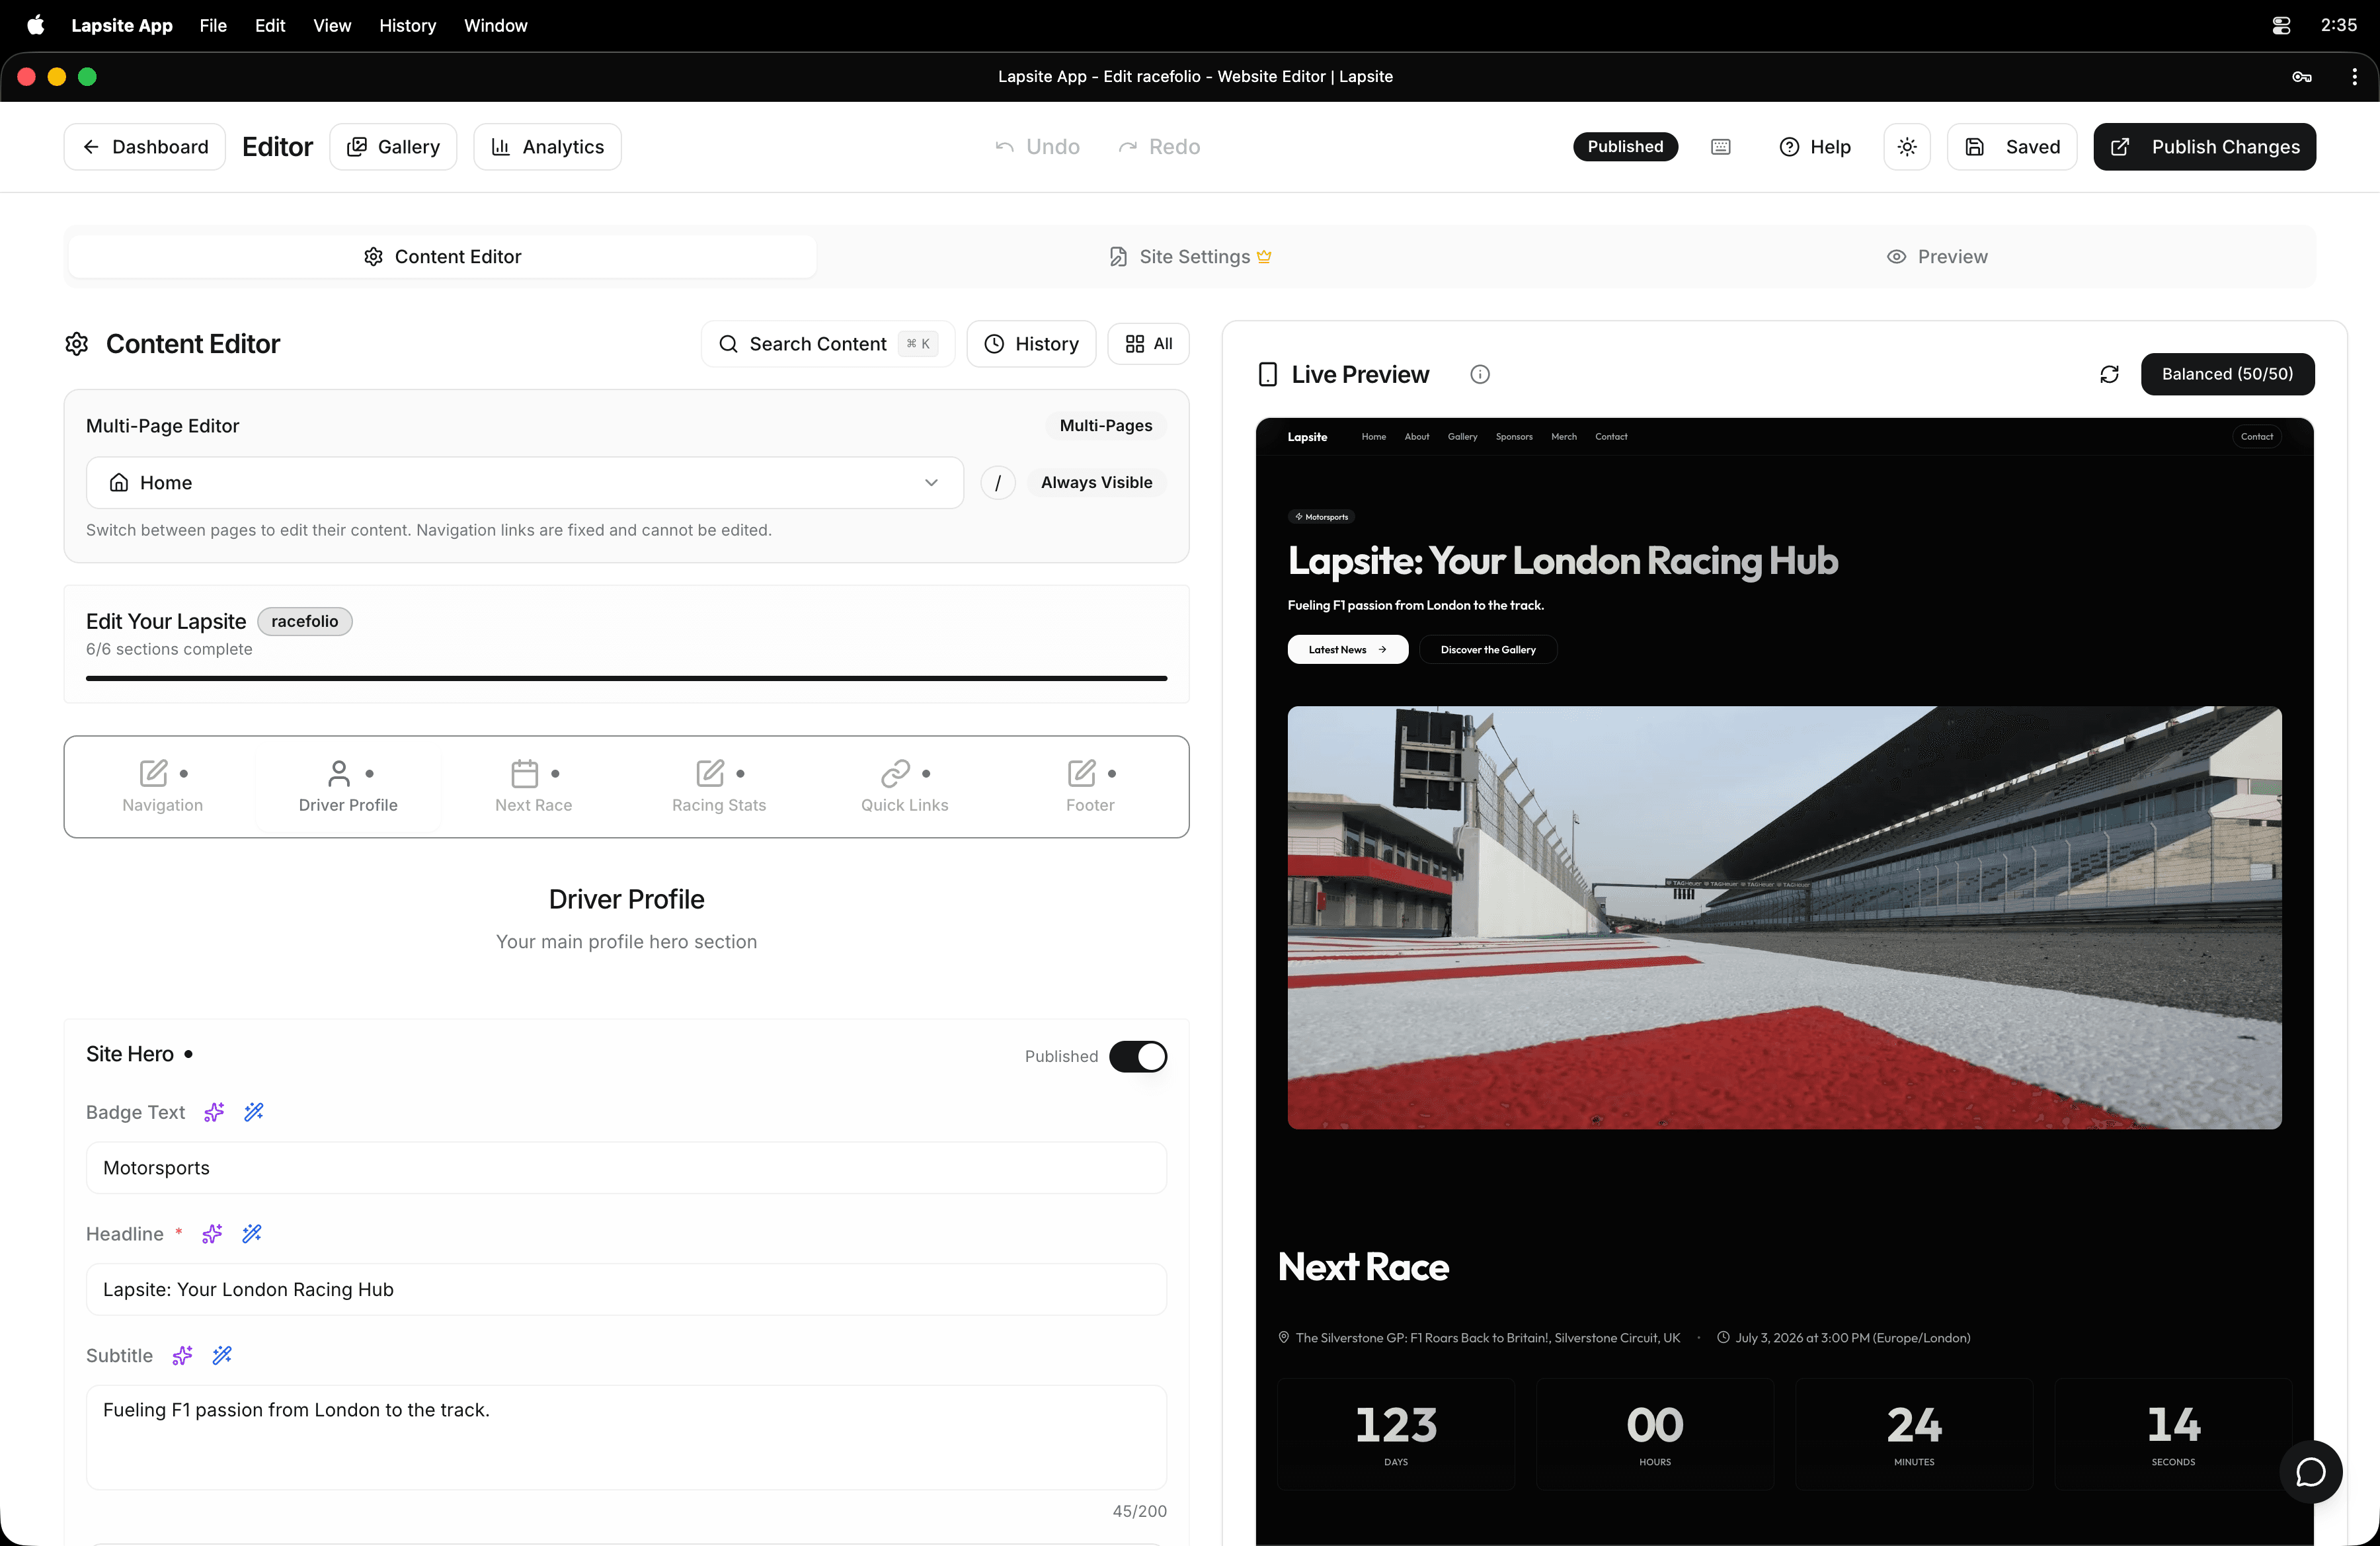Screen dimensions: 2380x1546
Task: Open the chat assistant bubble
Action: pyautogui.click(x=2311, y=1471)
